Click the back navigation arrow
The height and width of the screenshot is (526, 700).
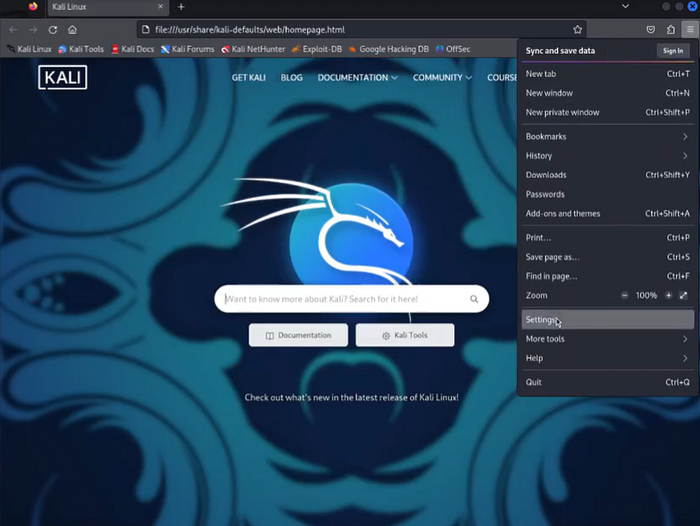[x=13, y=30]
